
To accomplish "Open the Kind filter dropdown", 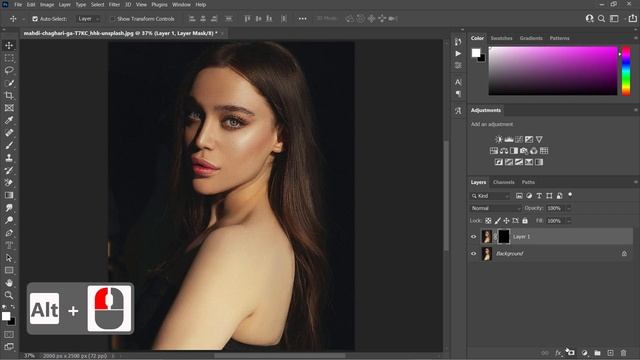I will tap(490, 196).
